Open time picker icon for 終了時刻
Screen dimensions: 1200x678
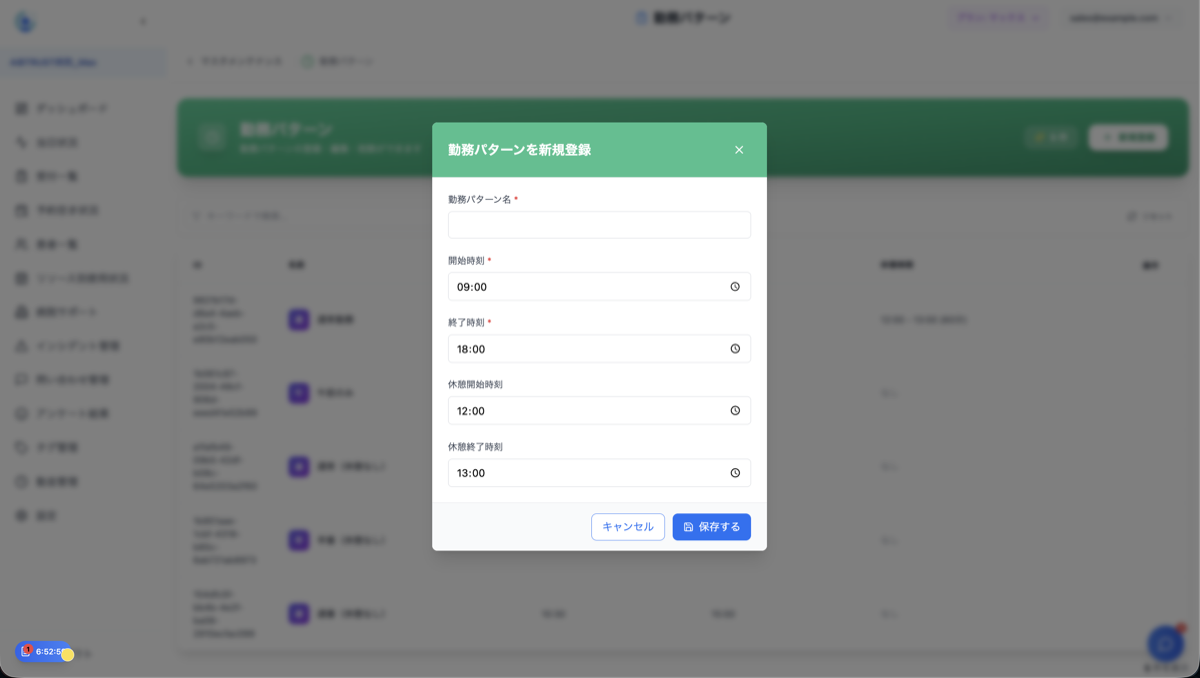(735, 349)
